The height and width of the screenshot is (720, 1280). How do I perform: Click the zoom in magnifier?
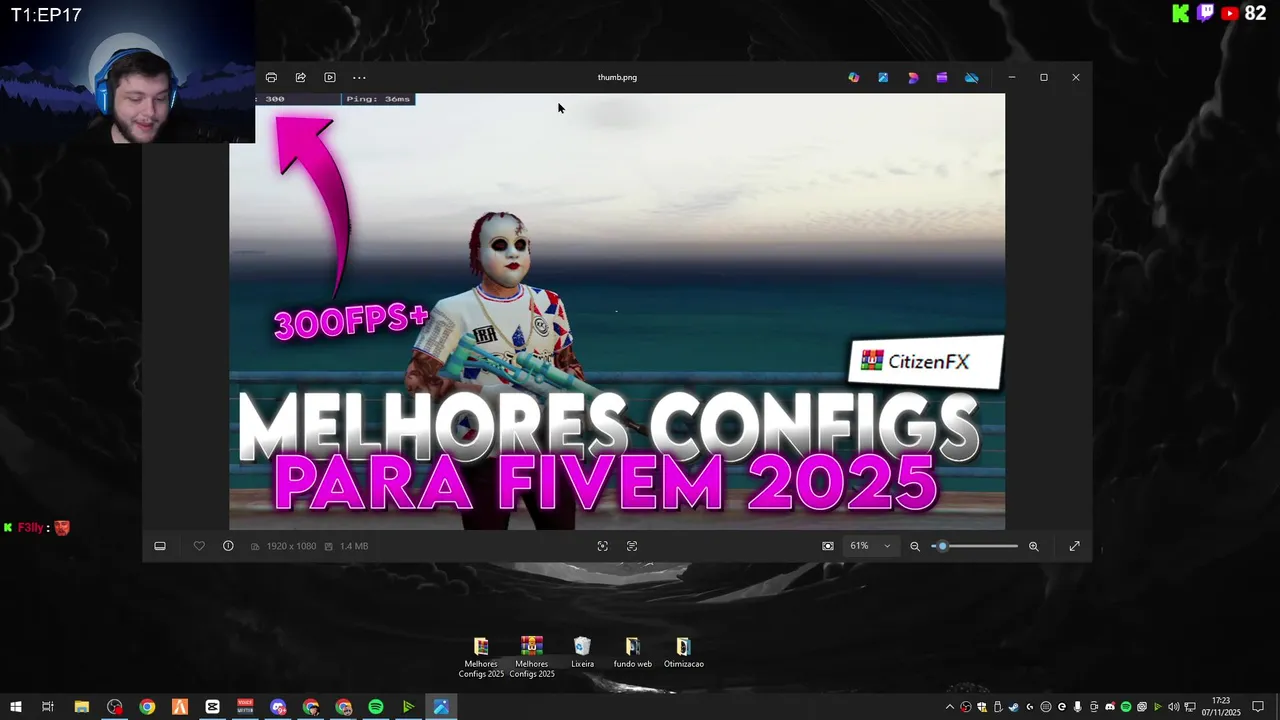tap(1034, 546)
